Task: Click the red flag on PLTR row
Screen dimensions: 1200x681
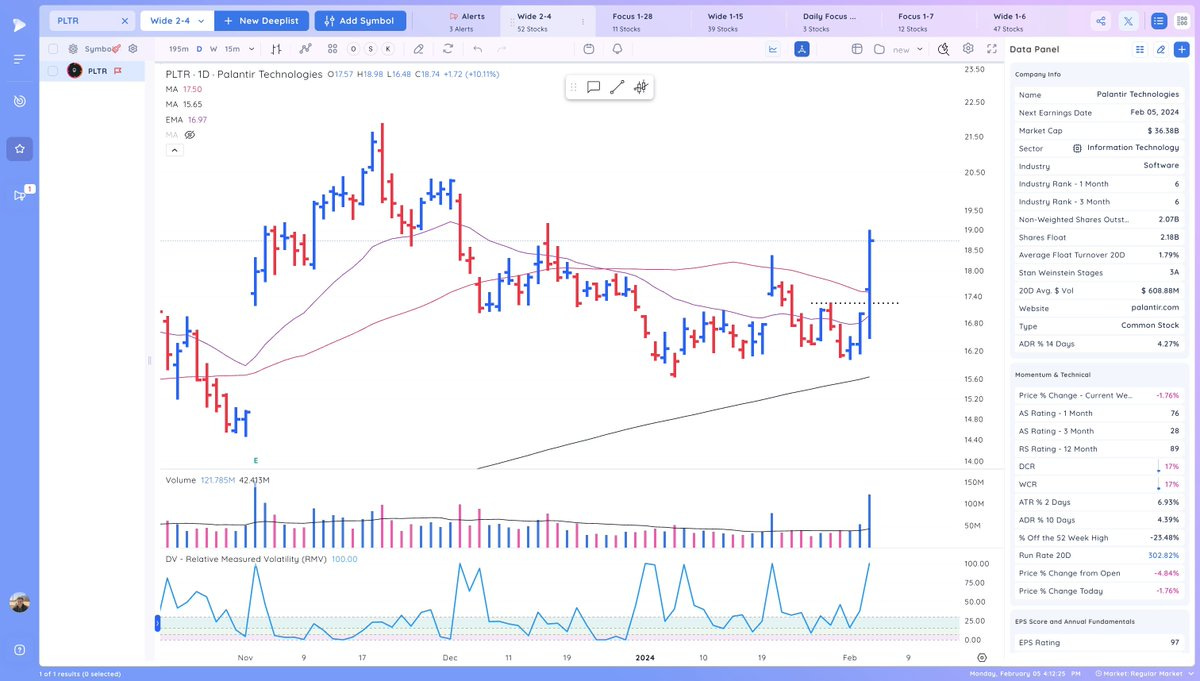Action: click(x=117, y=71)
